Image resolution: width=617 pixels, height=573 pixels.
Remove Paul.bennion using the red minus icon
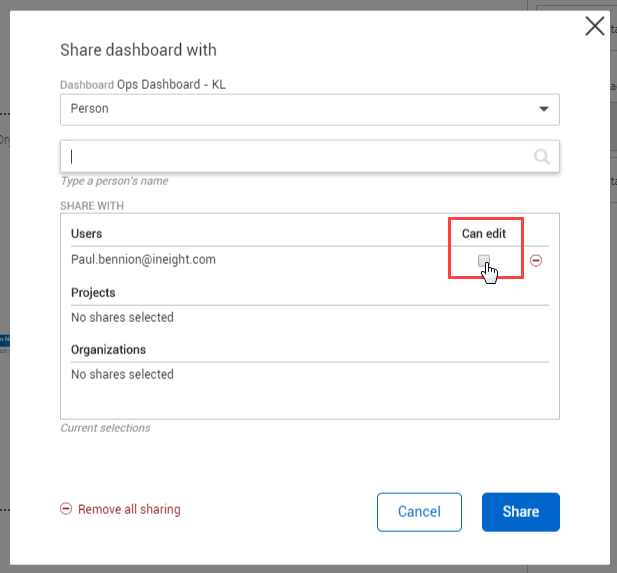coord(536,261)
